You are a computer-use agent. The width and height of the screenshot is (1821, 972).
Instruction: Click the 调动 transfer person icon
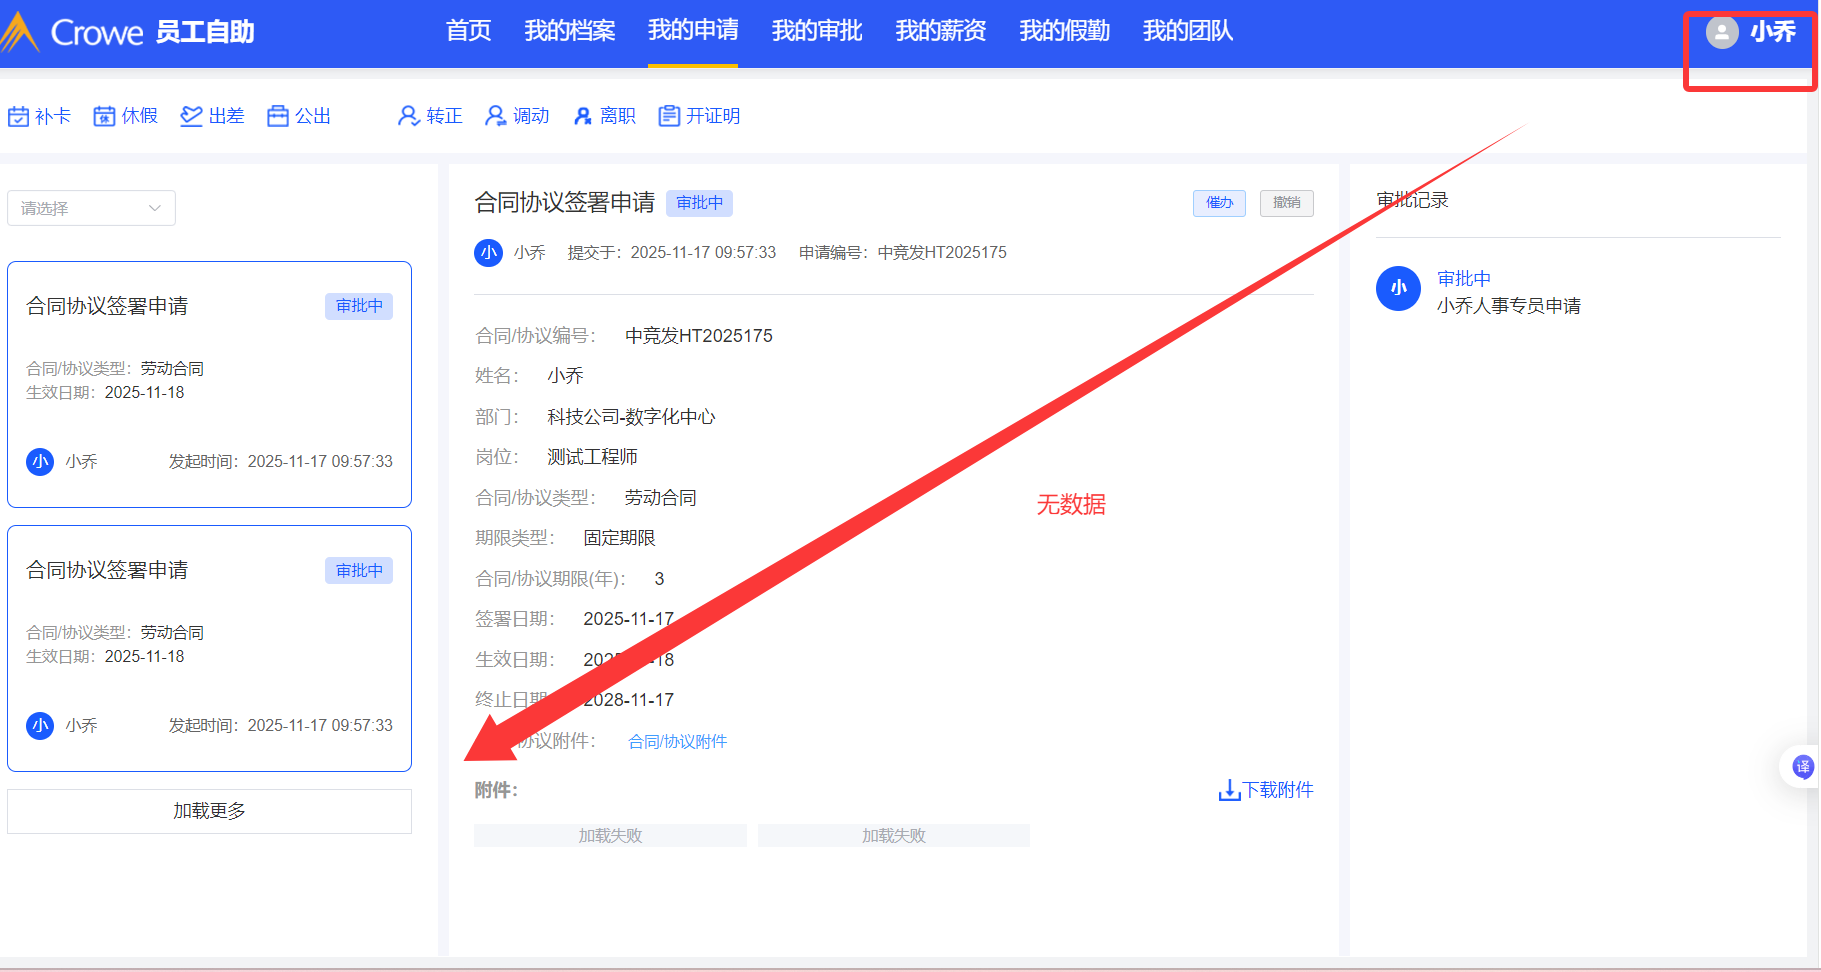pyautogui.click(x=495, y=117)
